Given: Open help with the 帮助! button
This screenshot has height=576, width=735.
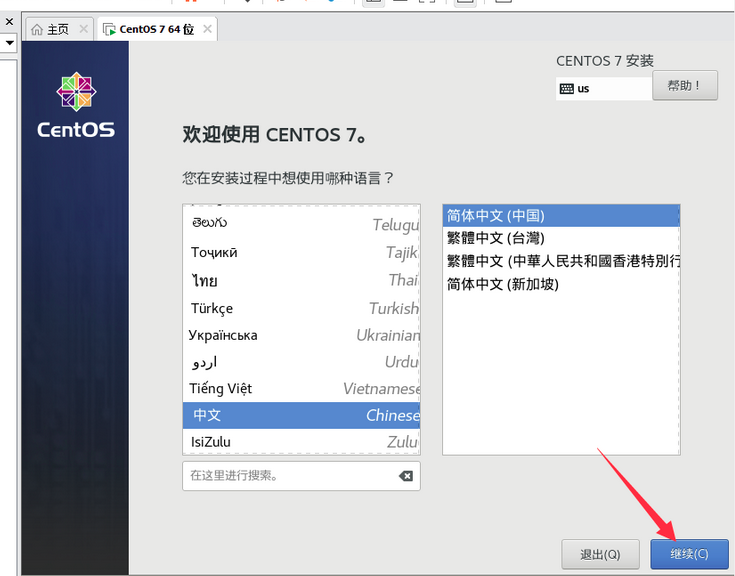Looking at the screenshot, I should point(685,86).
